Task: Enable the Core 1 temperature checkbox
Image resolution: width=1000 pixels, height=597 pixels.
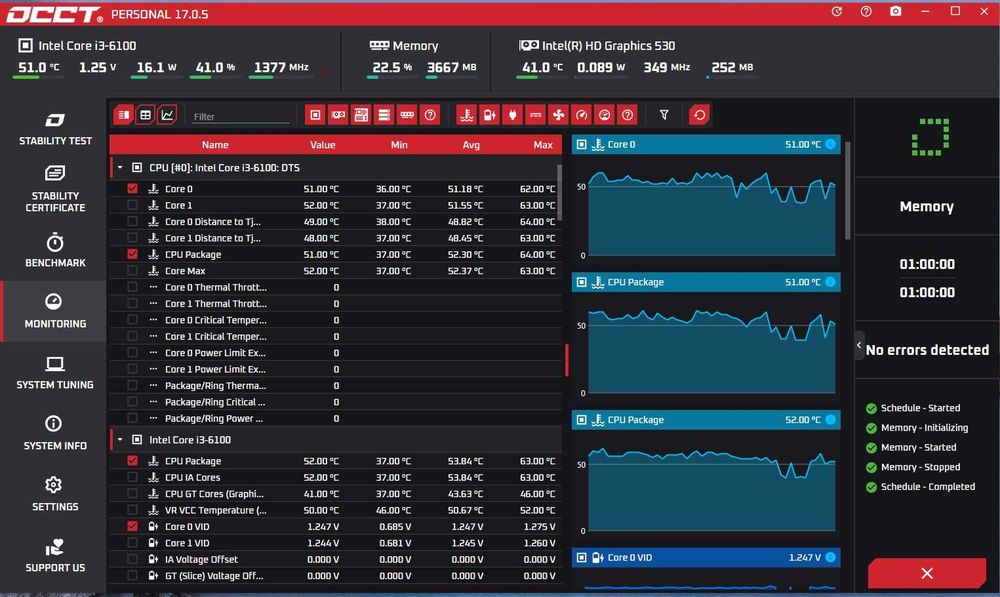Action: 132,205
